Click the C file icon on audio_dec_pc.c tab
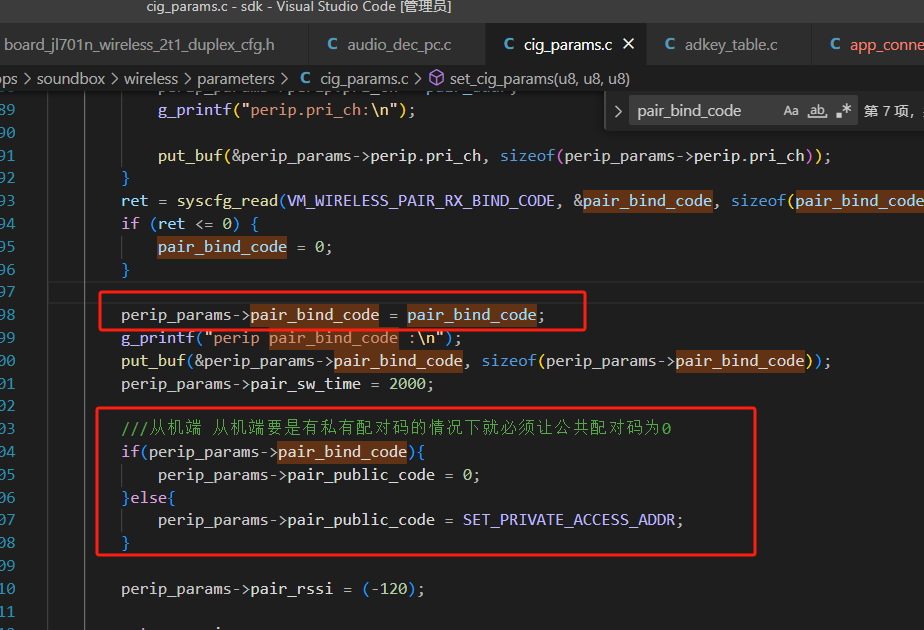 [x=332, y=44]
